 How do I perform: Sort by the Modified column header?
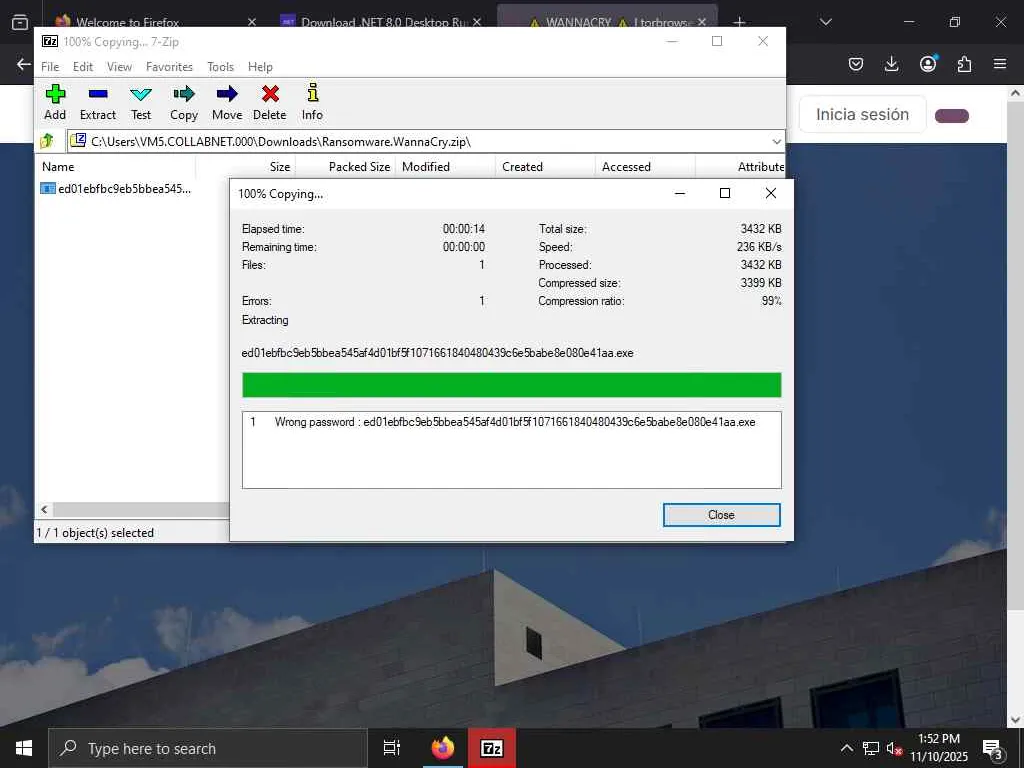click(x=445, y=167)
